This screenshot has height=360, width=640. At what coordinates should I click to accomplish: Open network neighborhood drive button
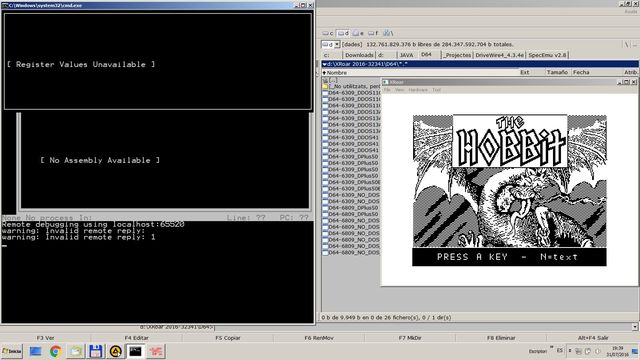pos(388,33)
